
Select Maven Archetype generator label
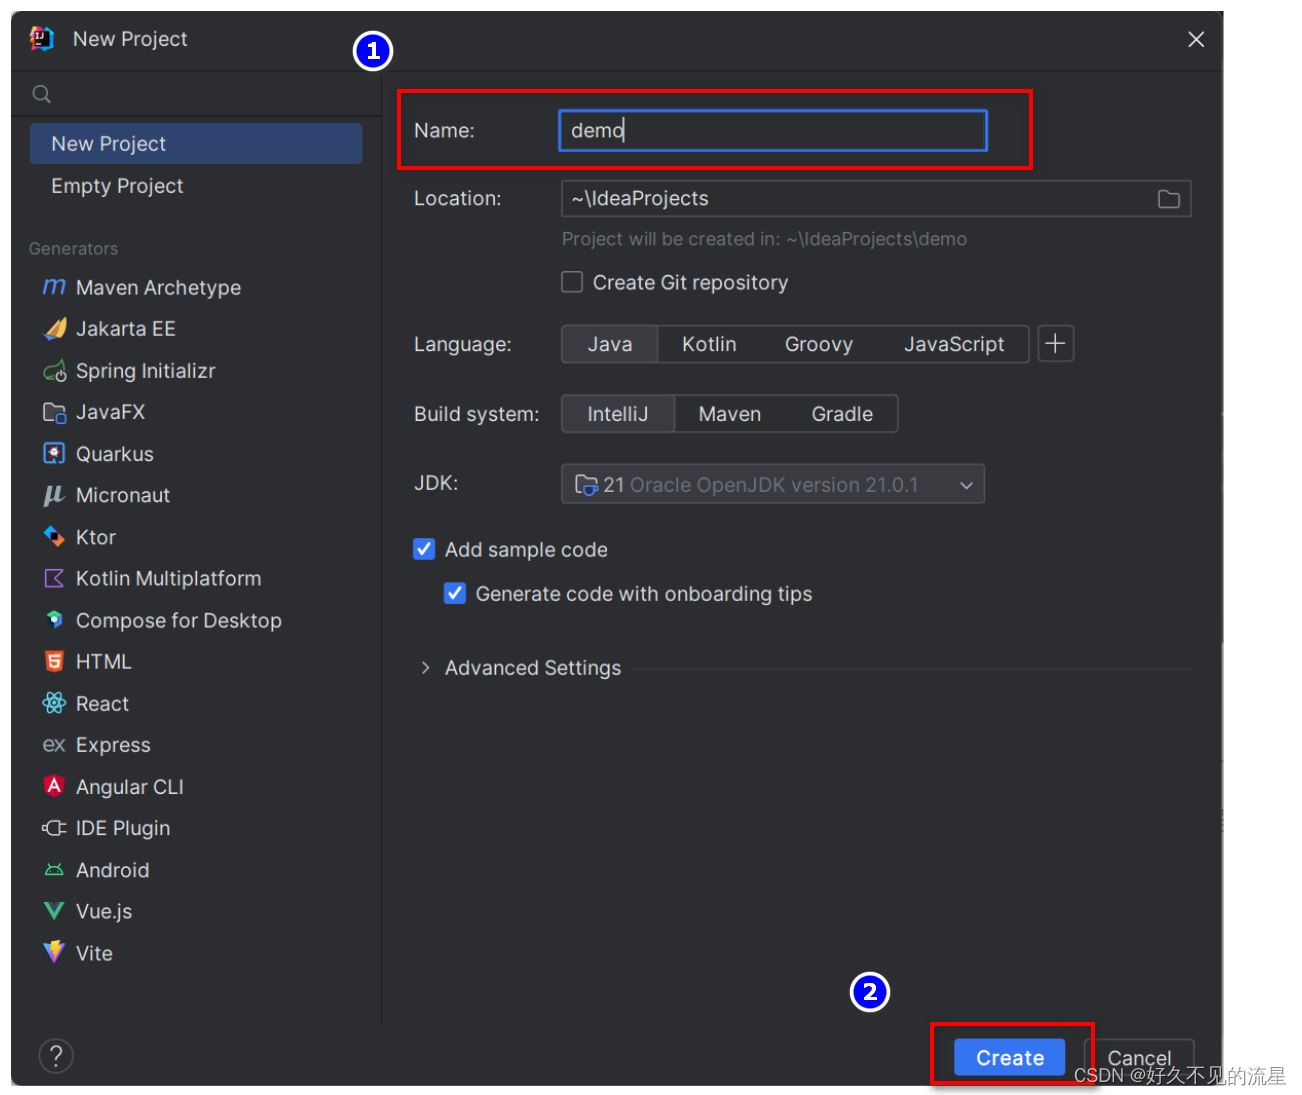158,287
